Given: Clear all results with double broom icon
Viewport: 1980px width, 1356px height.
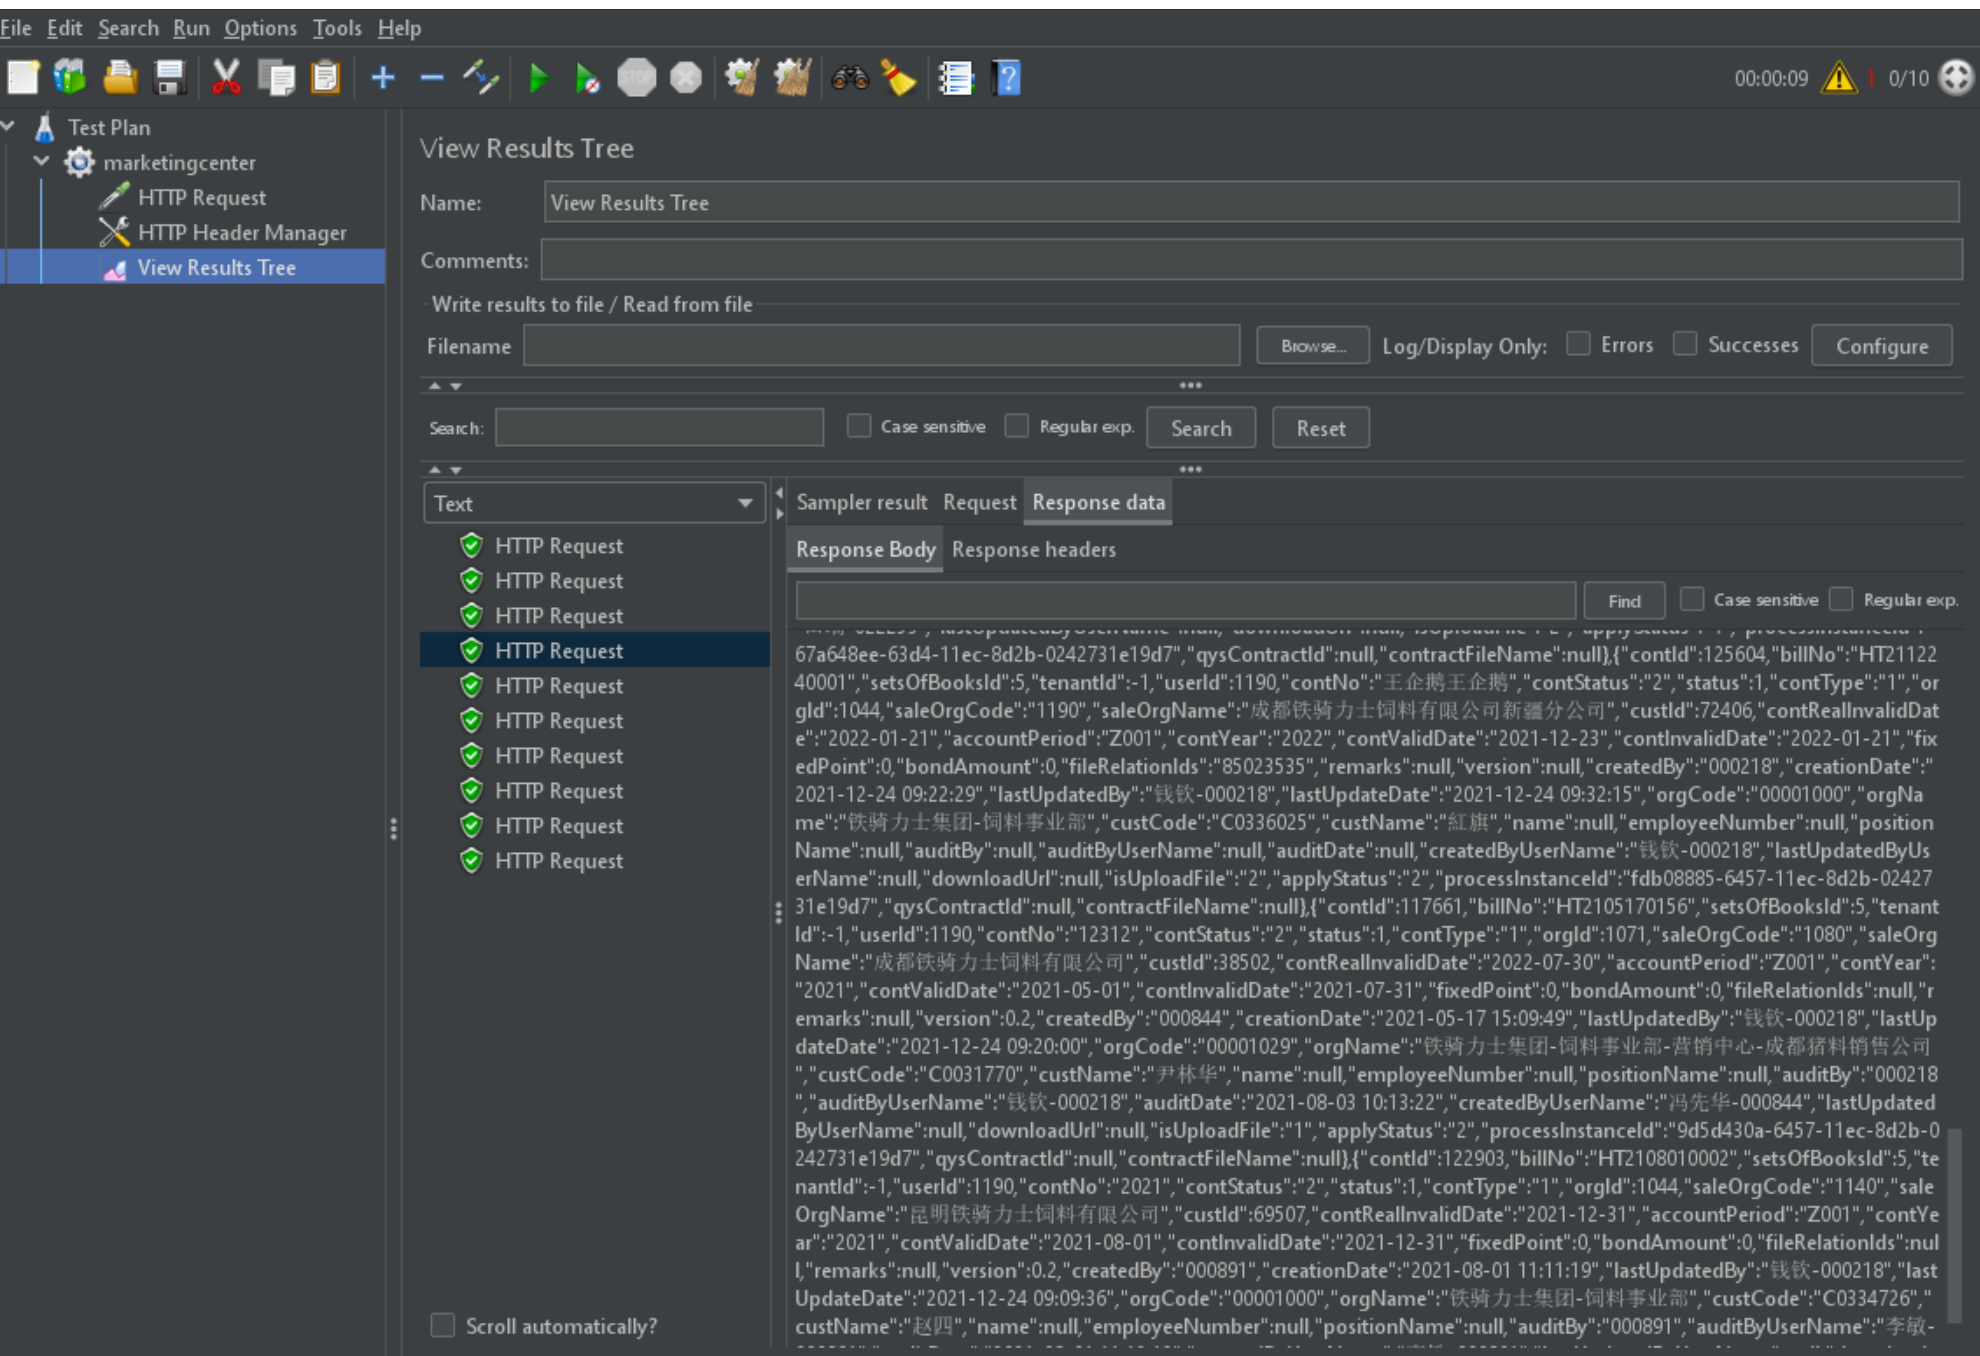Looking at the screenshot, I should (x=792, y=77).
